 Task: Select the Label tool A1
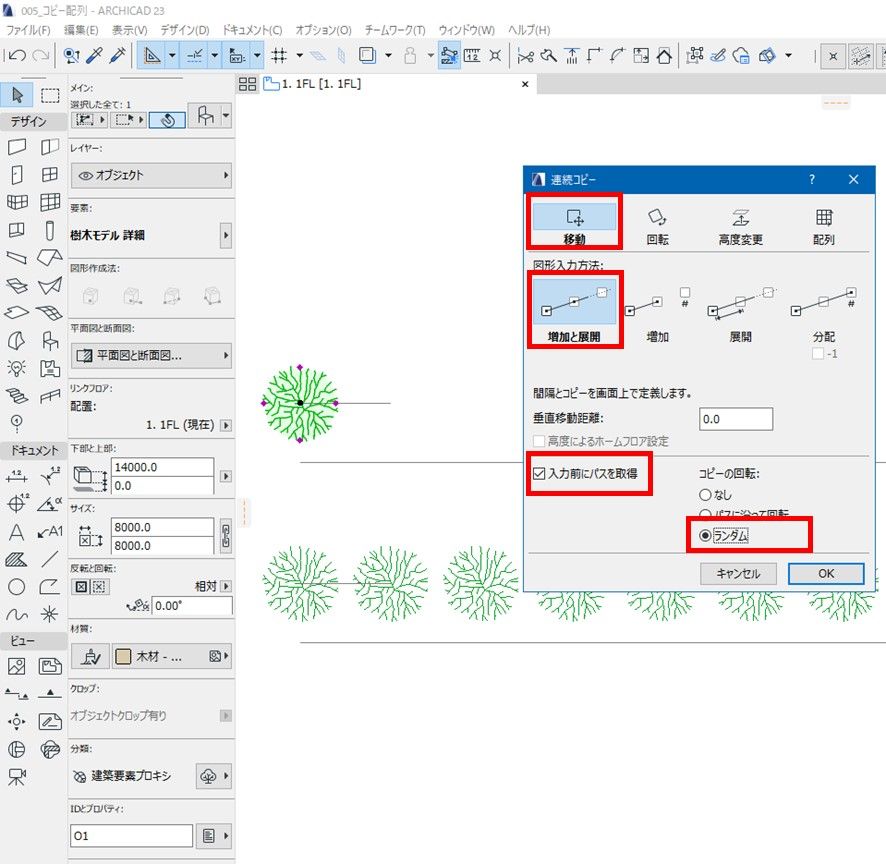click(x=50, y=532)
